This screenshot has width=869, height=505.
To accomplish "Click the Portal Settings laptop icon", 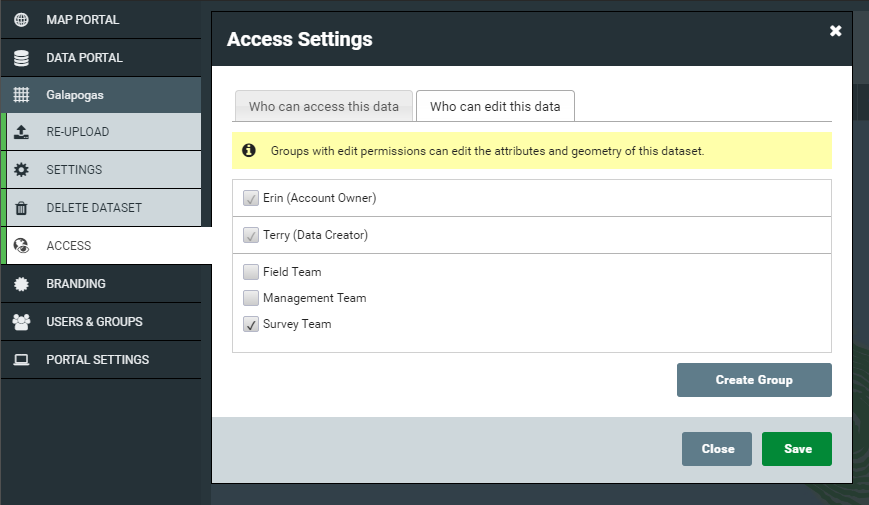I will tap(21, 360).
